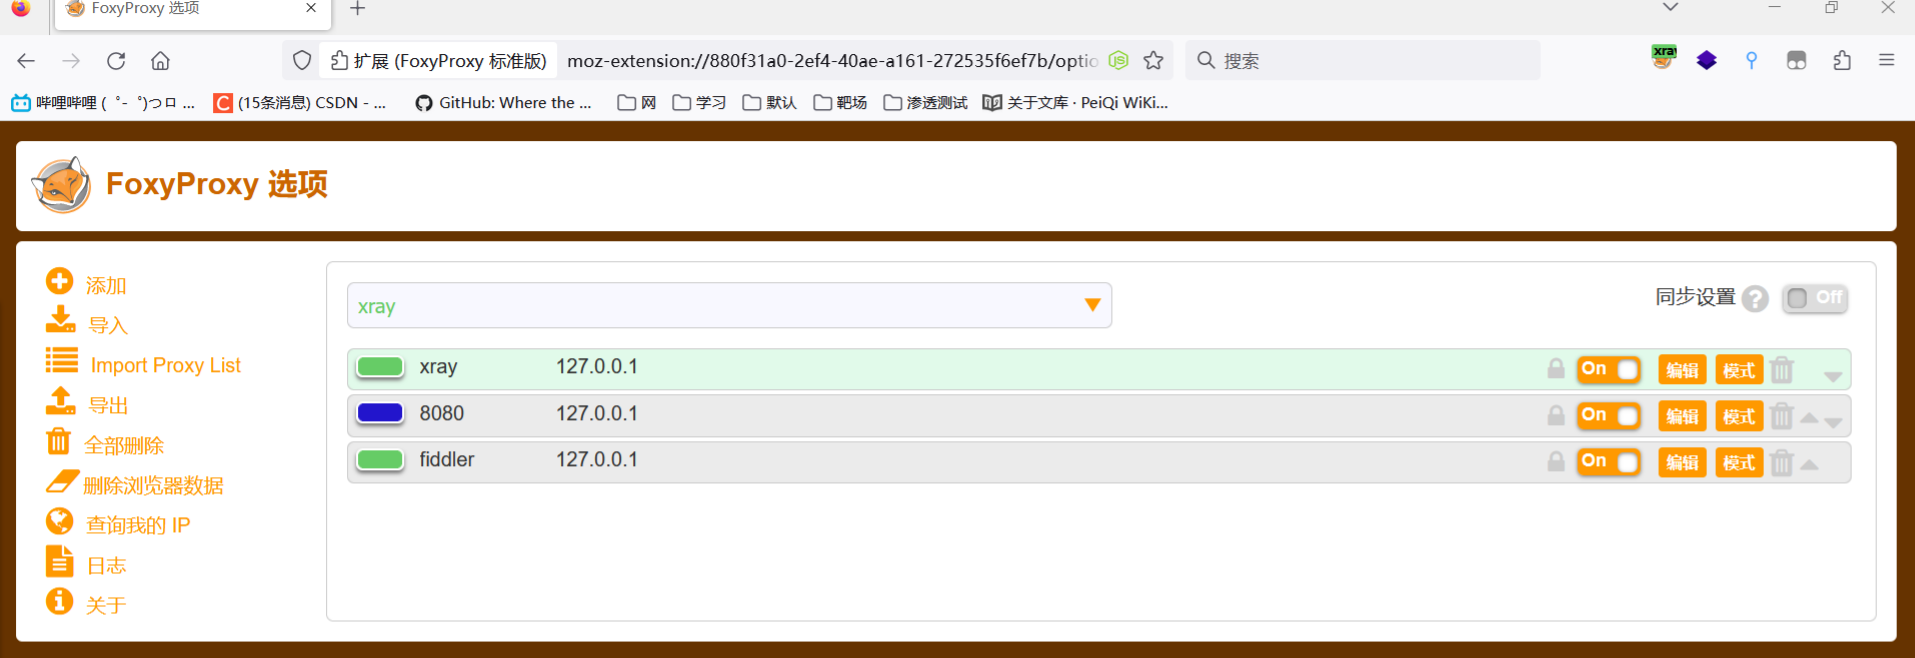1915x658 pixels.
Task: Click the Import download icon
Action: pos(60,320)
